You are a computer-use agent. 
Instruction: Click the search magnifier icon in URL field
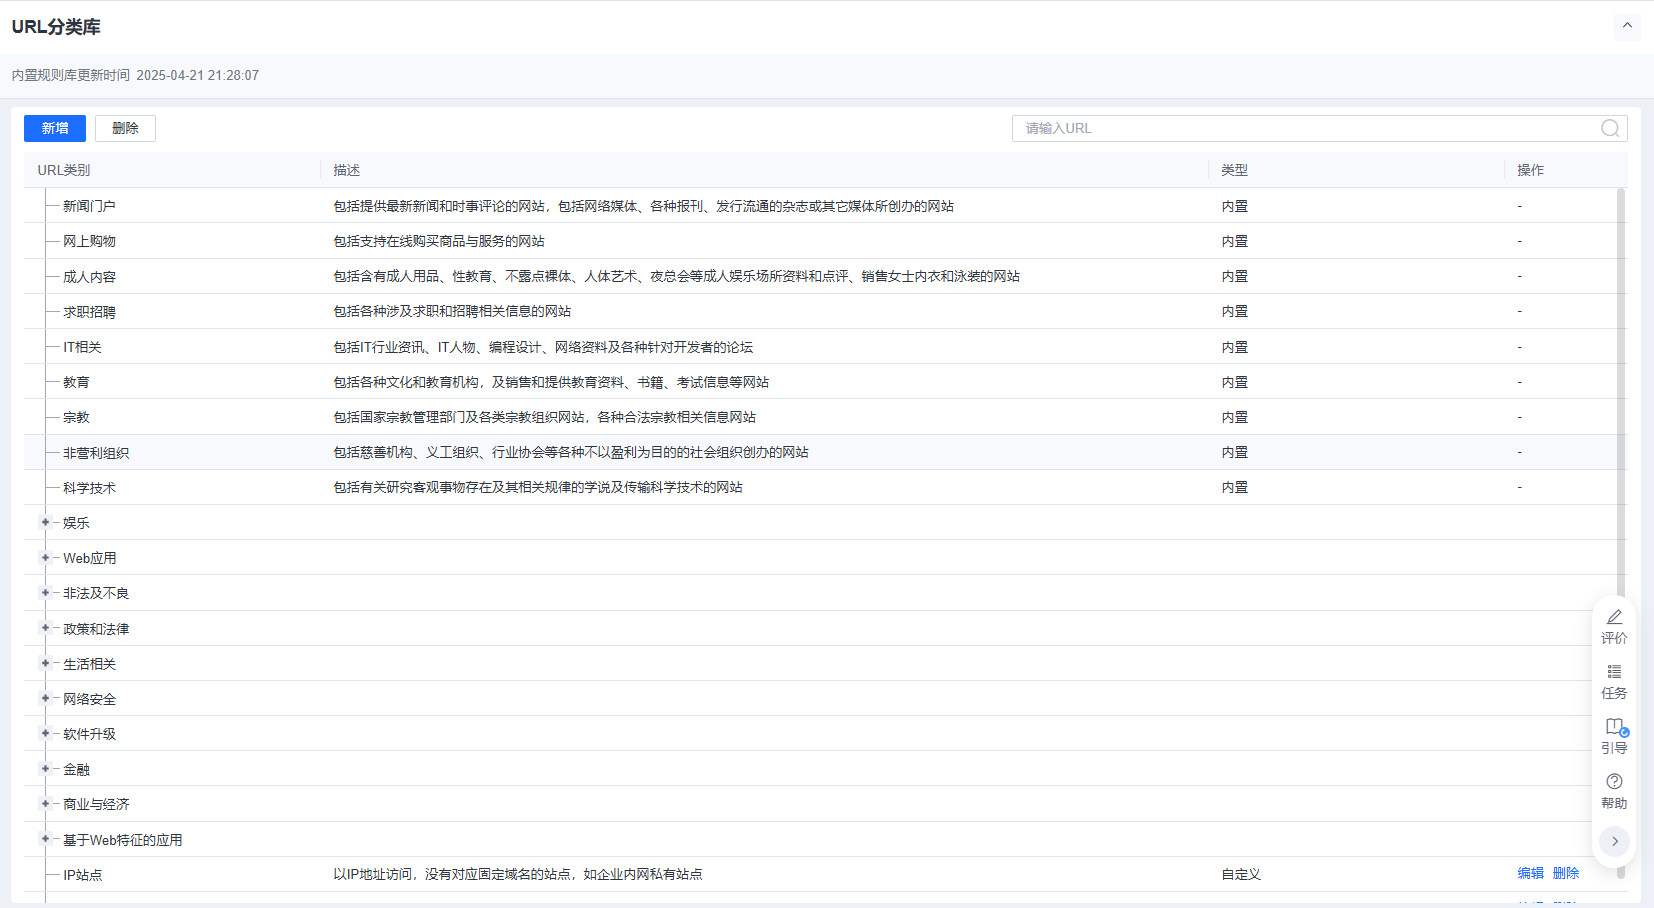point(1609,128)
